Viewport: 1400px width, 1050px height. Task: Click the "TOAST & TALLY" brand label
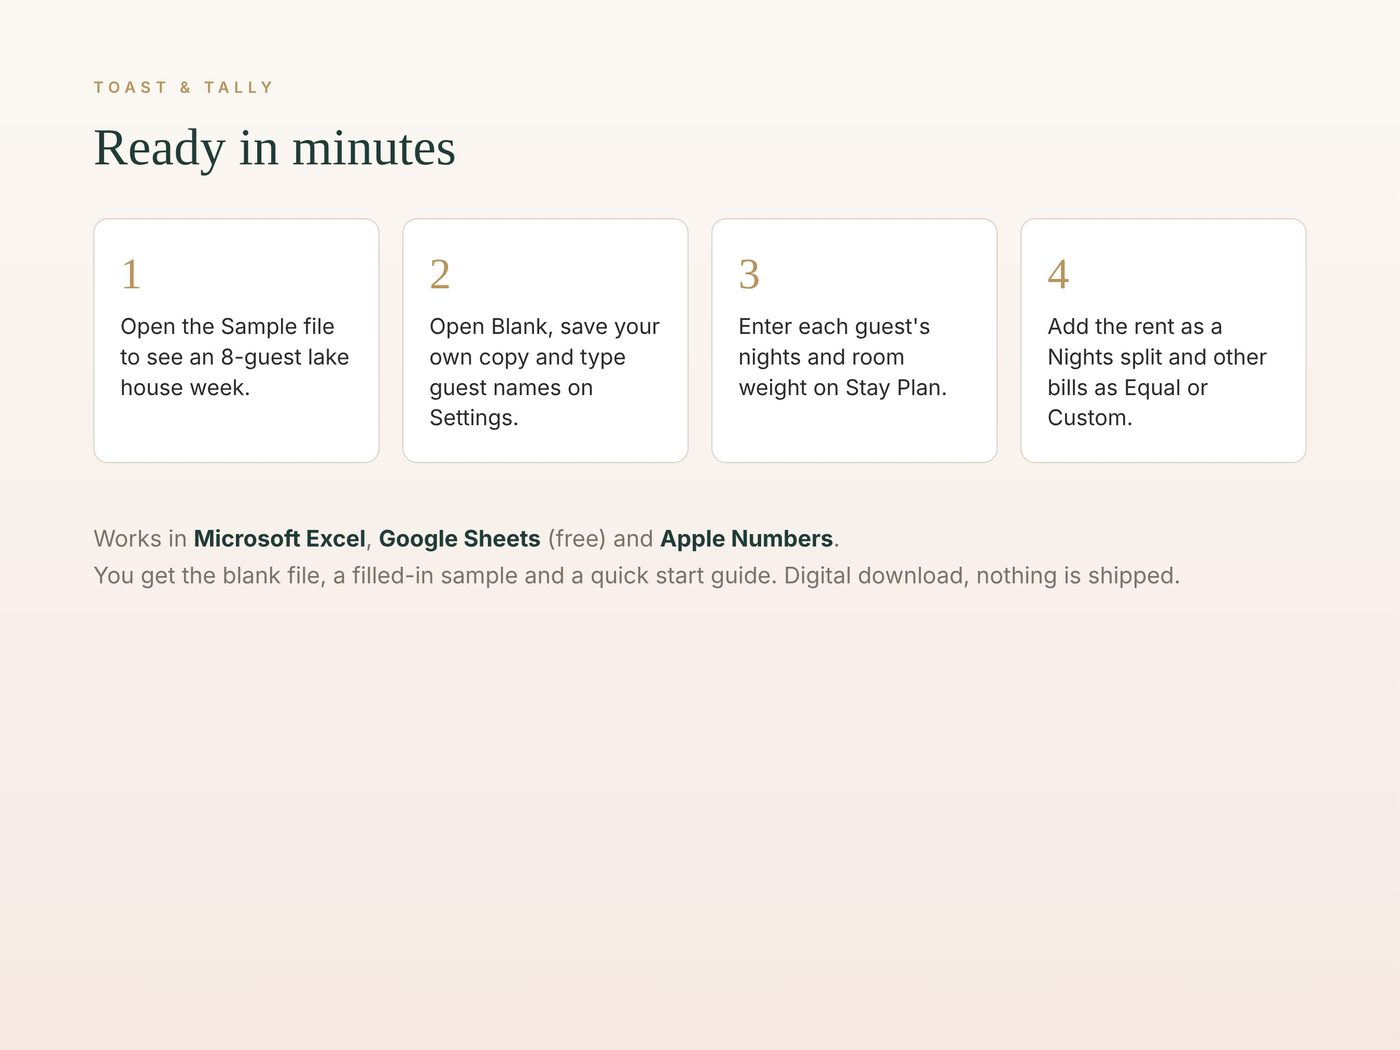[x=183, y=88]
